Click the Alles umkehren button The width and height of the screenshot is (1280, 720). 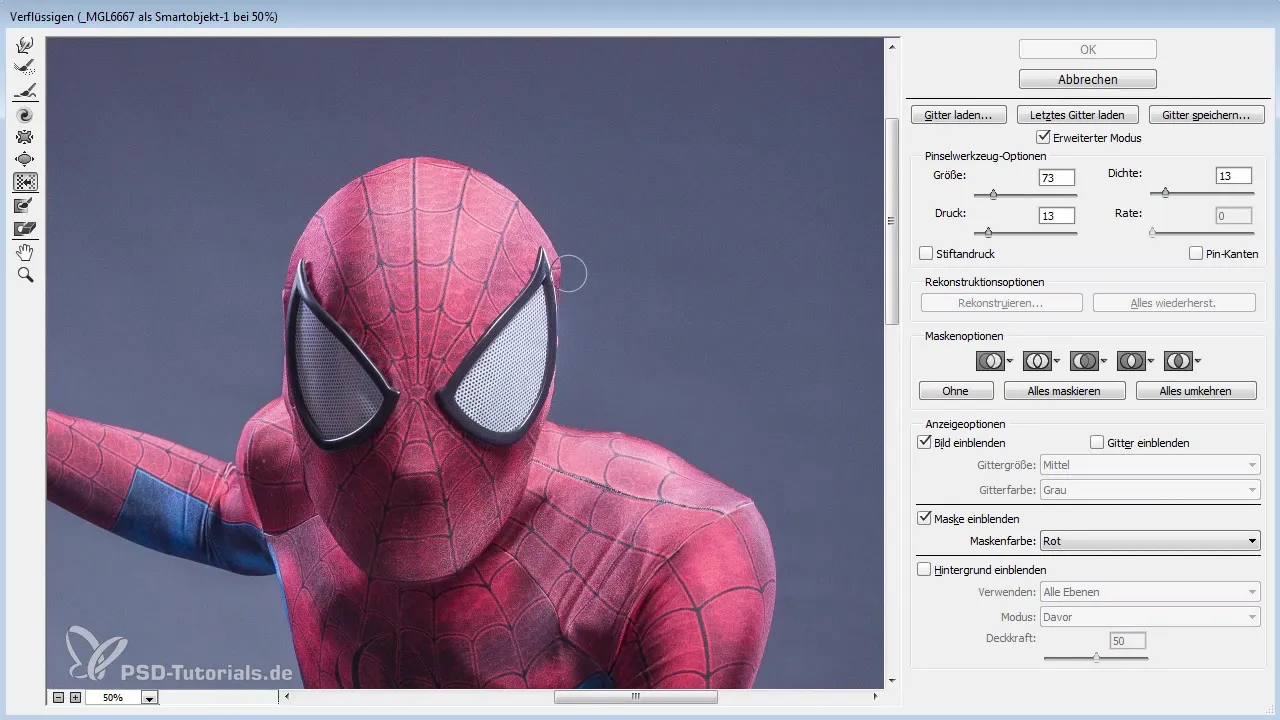pyautogui.click(x=1196, y=391)
